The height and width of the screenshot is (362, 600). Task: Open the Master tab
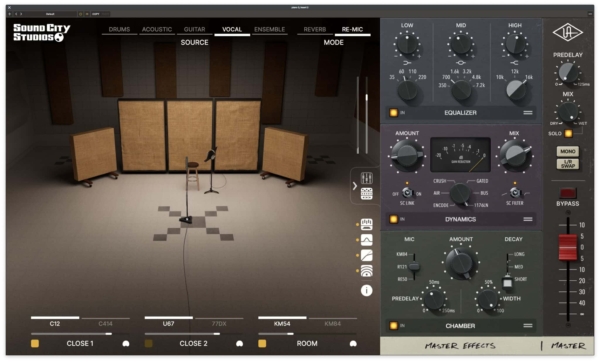[x=568, y=346]
